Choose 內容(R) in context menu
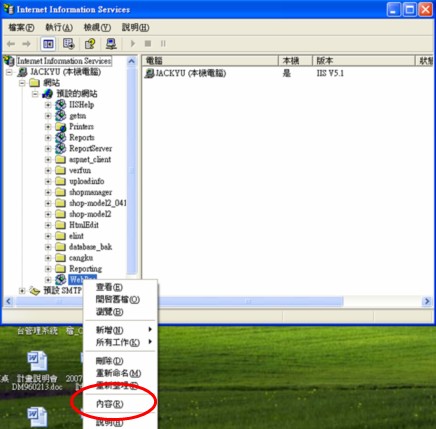 (109, 404)
